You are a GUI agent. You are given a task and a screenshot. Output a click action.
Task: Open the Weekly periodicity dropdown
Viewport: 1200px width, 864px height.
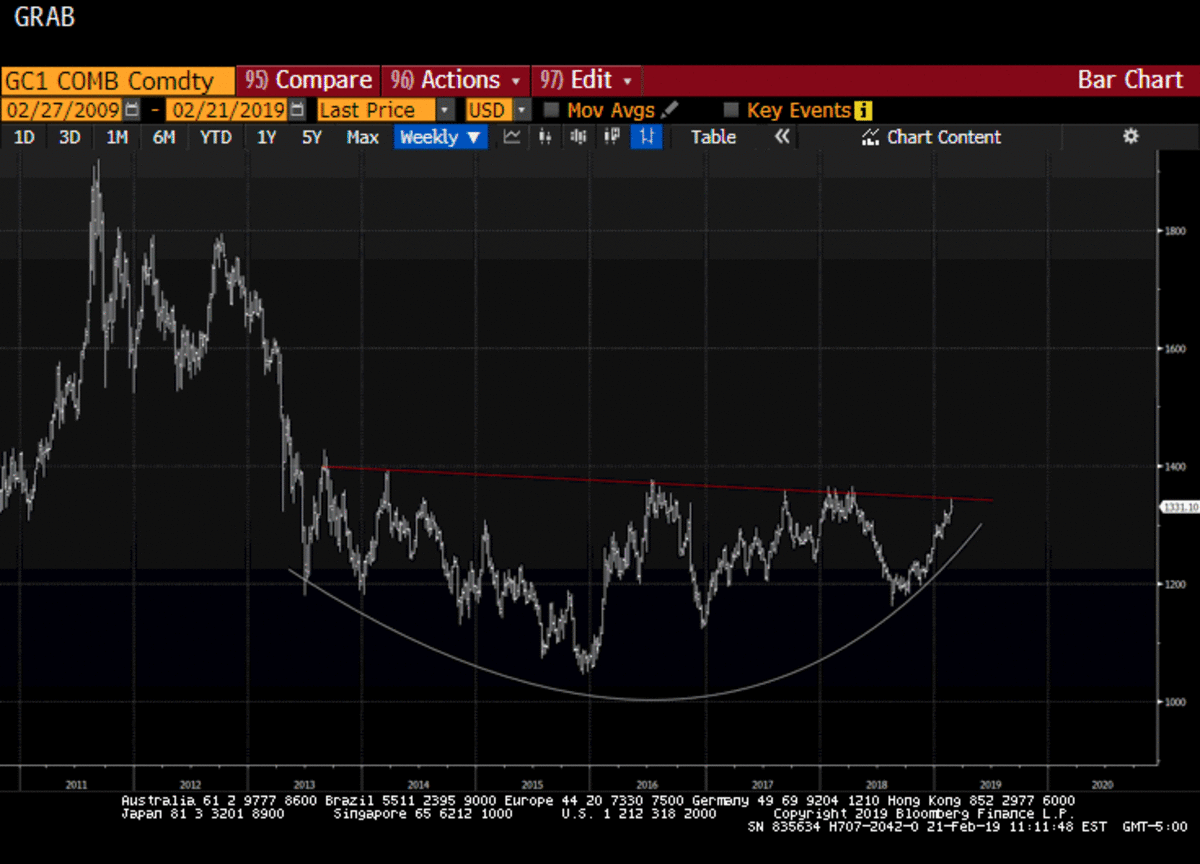[440, 137]
